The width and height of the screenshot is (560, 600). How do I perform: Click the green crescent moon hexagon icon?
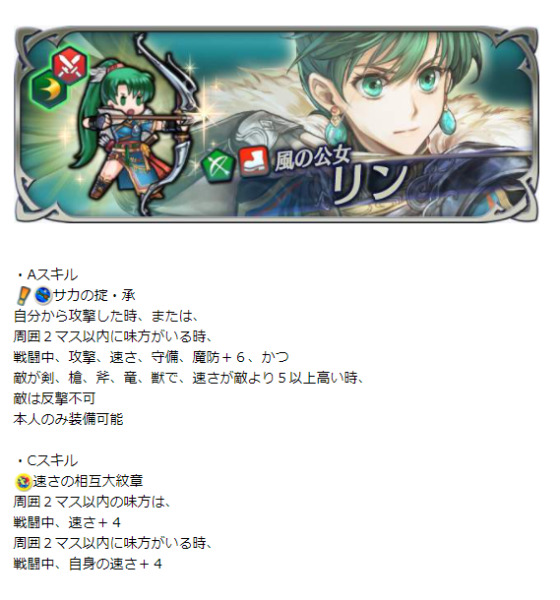(49, 89)
